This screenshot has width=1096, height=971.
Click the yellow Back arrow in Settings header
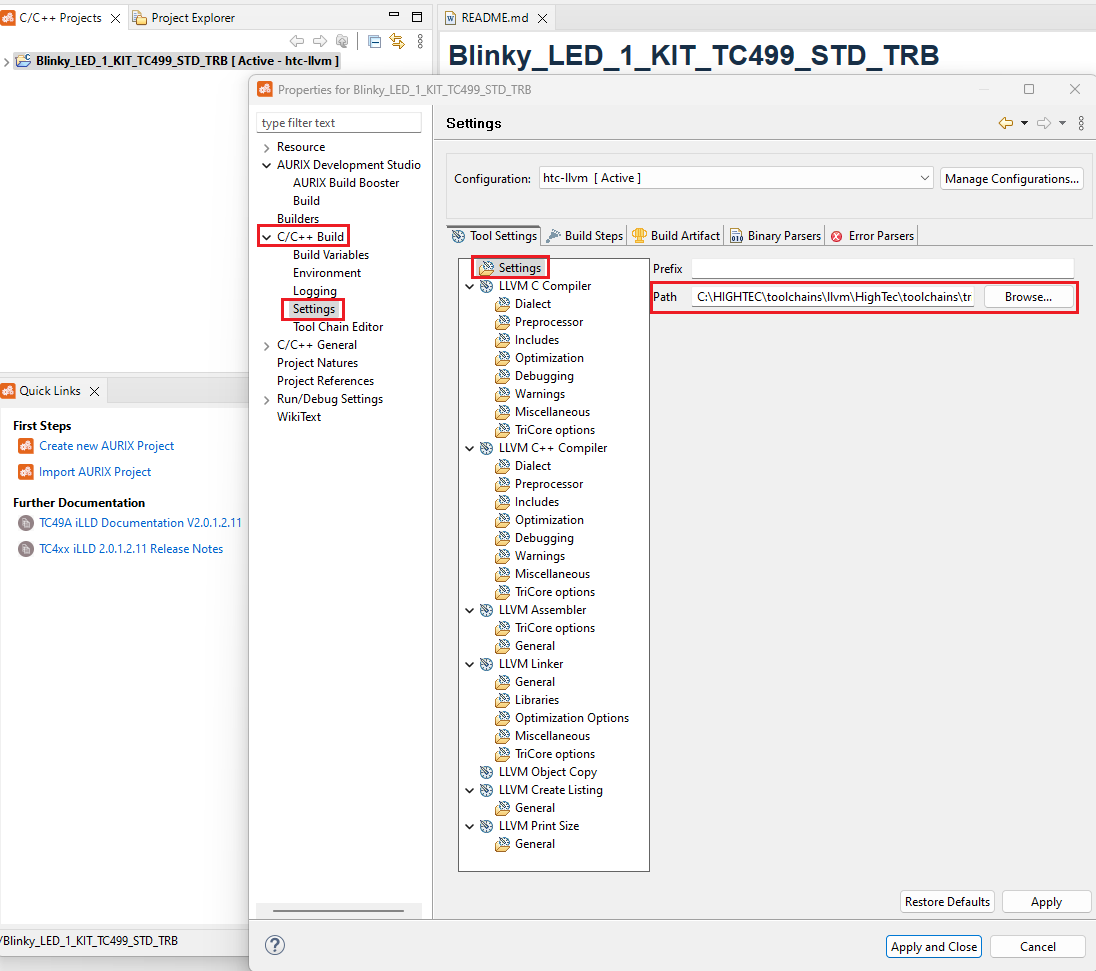click(x=1006, y=123)
